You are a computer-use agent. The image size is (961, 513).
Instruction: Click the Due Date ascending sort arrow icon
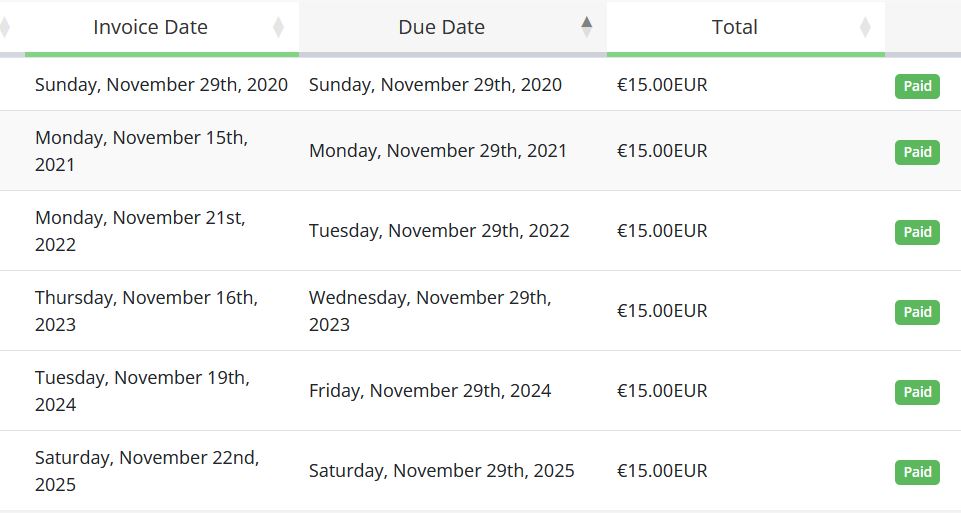tap(587, 23)
